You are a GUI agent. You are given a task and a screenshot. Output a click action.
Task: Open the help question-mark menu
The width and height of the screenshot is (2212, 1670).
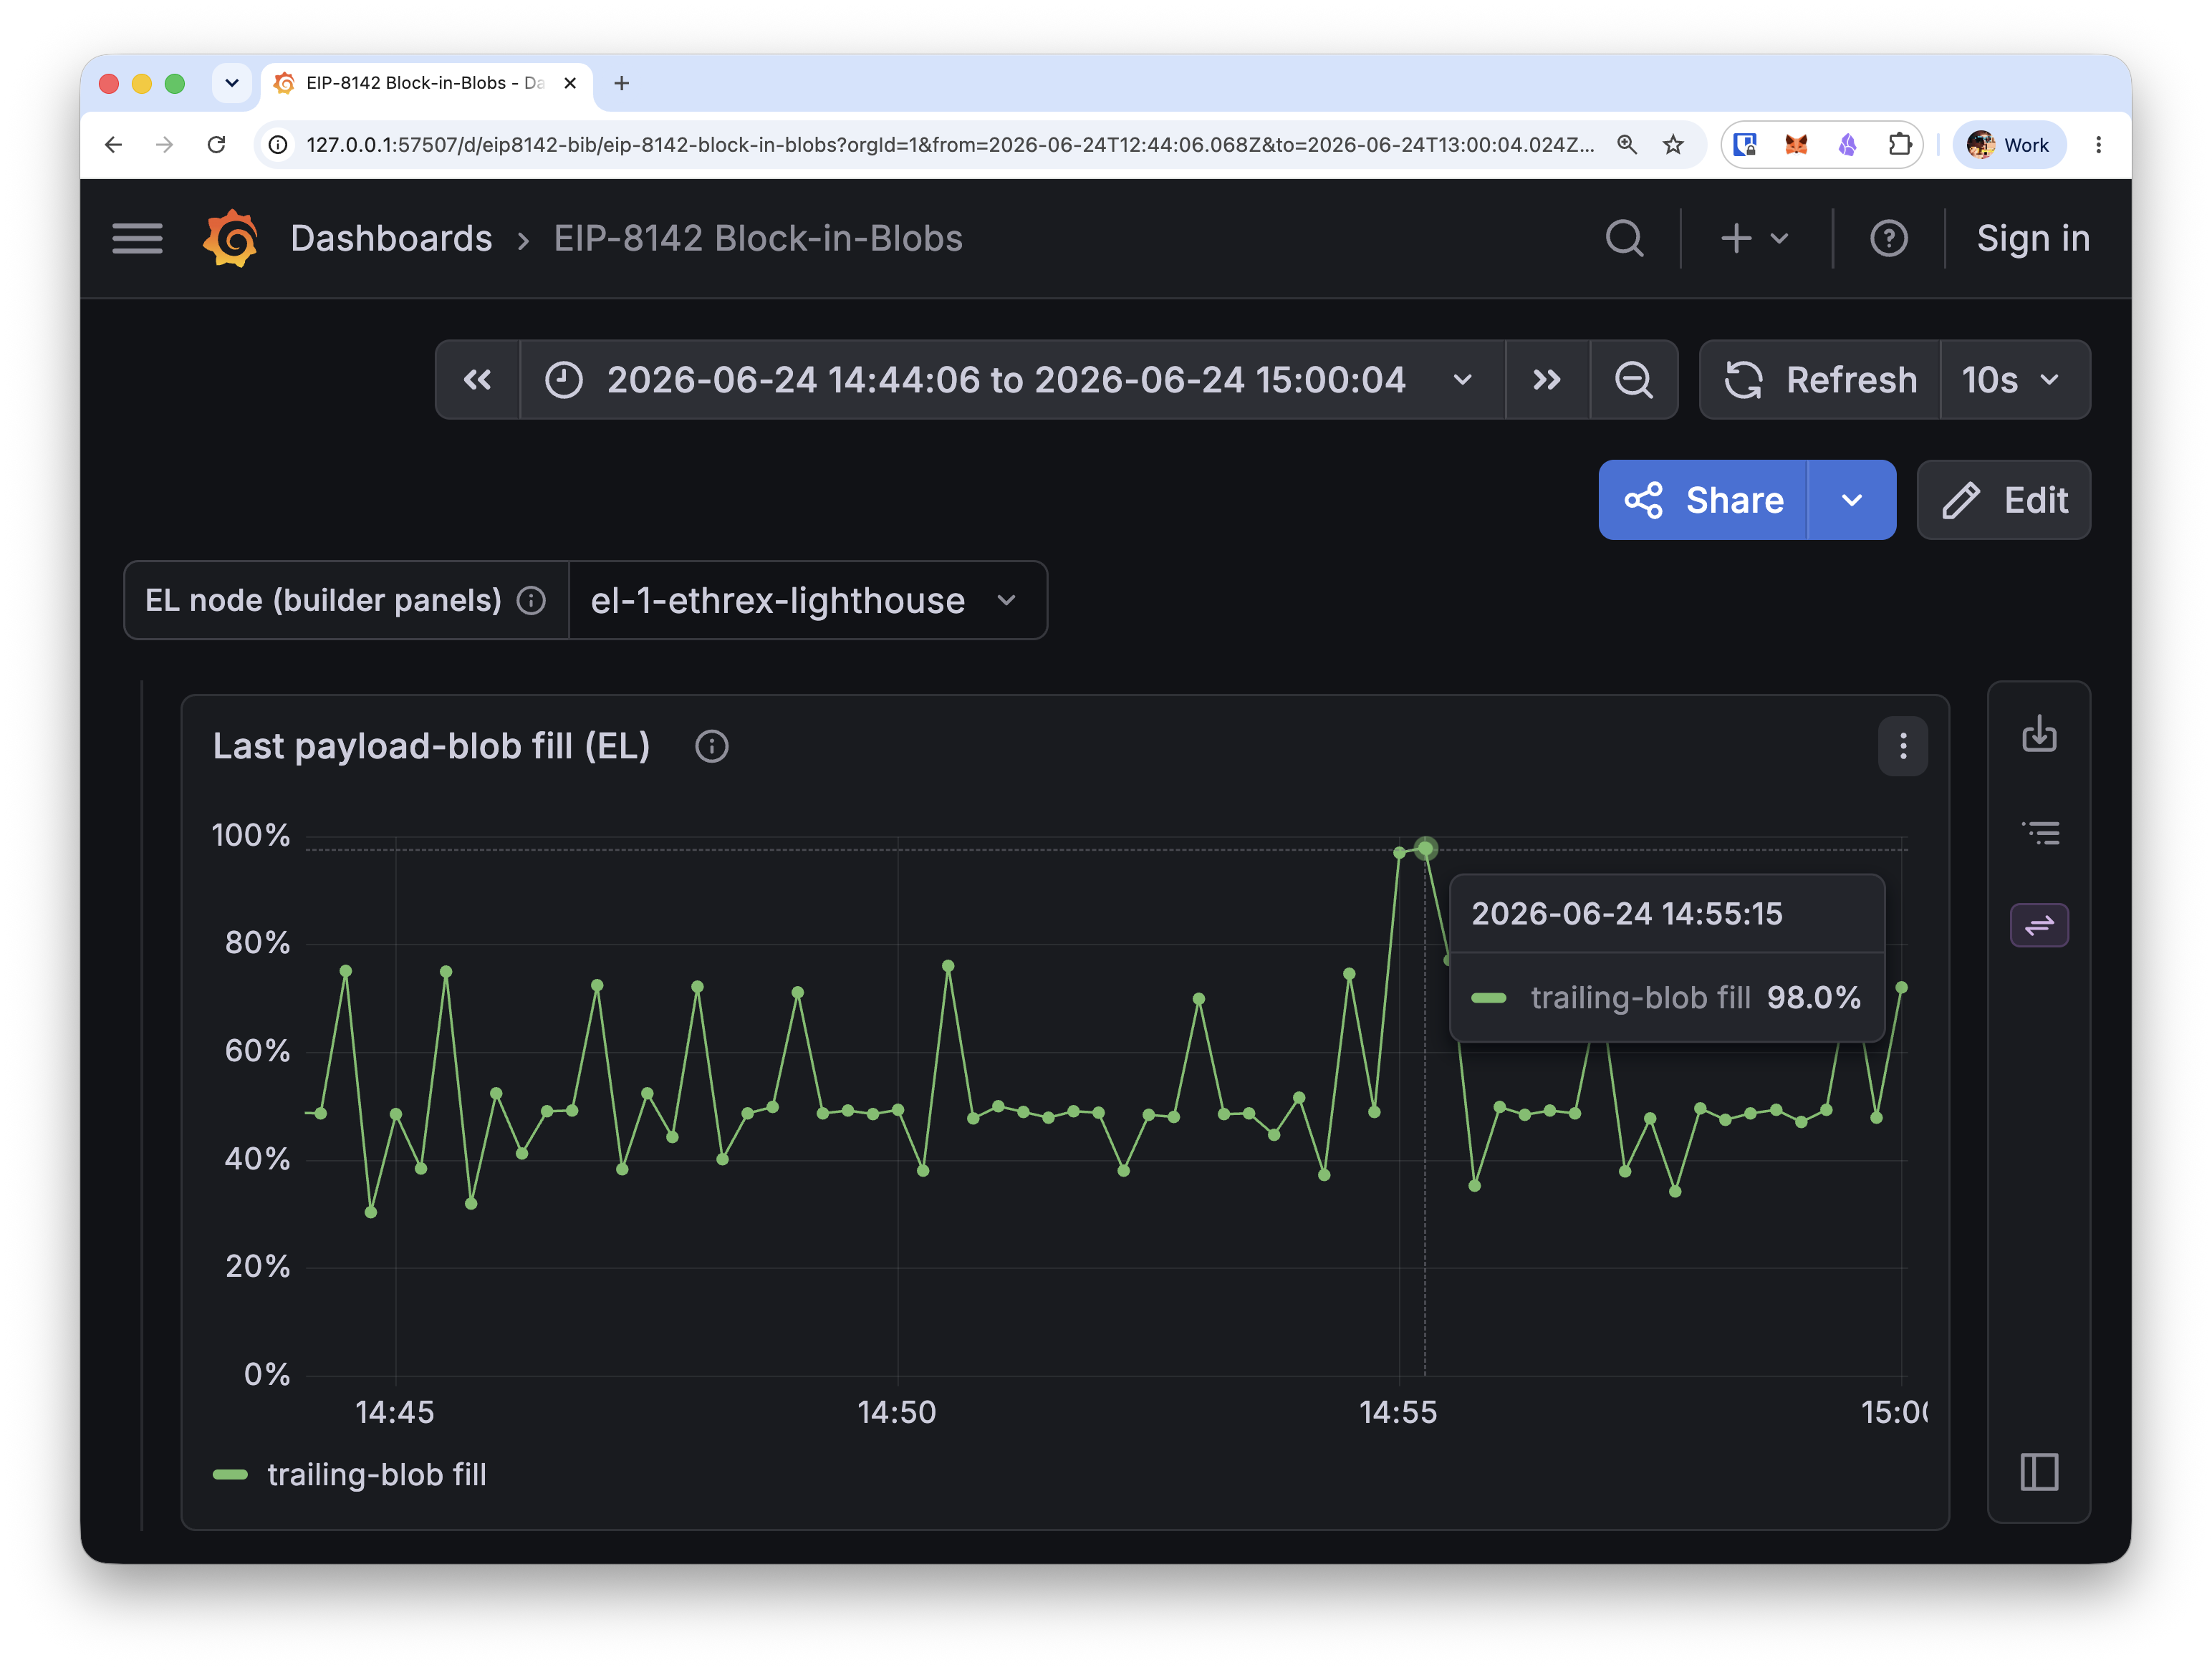point(1888,238)
